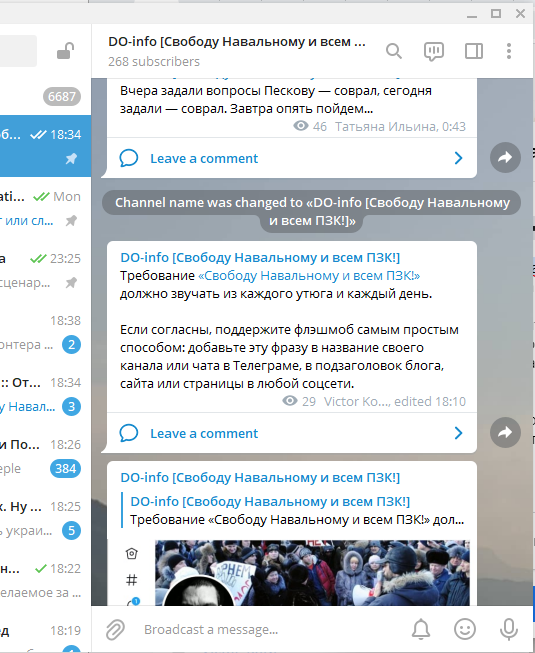Focus the Broadcast a message field
The width and height of the screenshot is (535, 653).
[x=271, y=630]
